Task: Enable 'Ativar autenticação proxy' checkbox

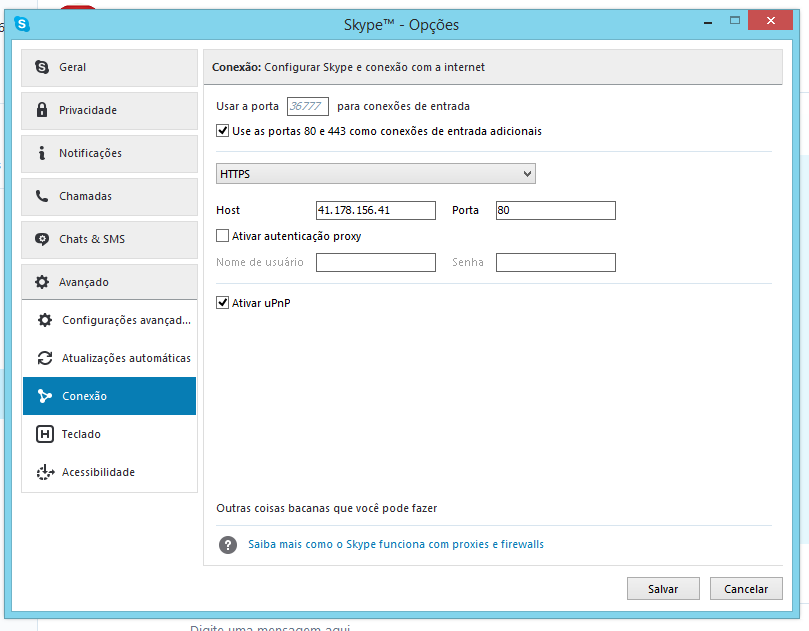Action: (222, 236)
